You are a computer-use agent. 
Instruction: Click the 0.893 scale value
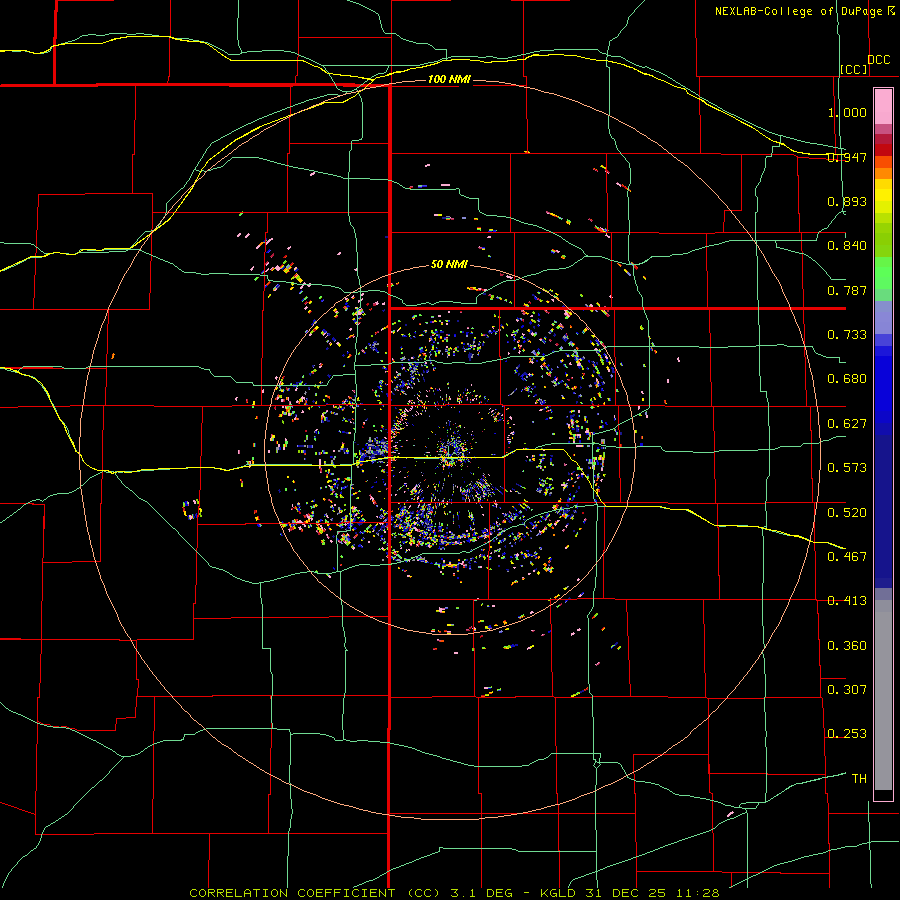pyautogui.click(x=847, y=201)
